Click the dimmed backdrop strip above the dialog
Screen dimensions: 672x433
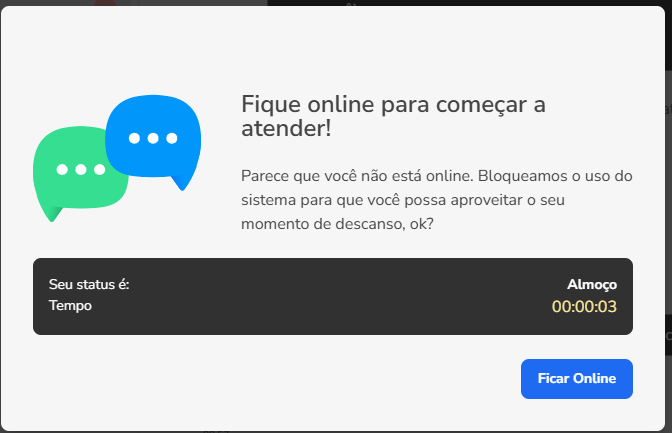(336, 3)
